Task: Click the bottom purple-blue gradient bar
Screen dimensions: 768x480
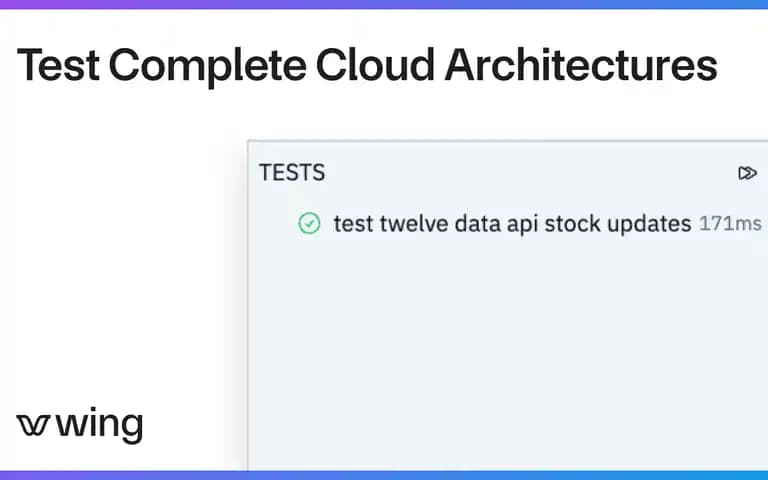Action: [x=384, y=475]
